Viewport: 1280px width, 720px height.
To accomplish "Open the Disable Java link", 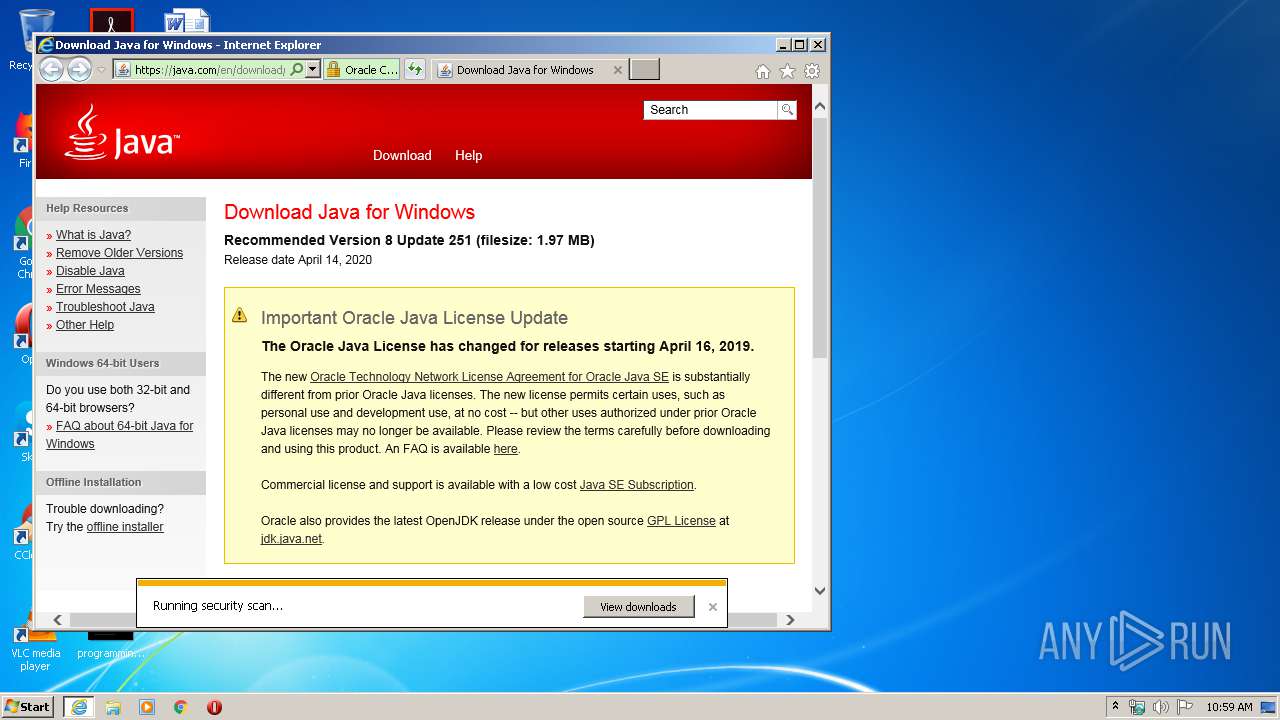I will [90, 271].
